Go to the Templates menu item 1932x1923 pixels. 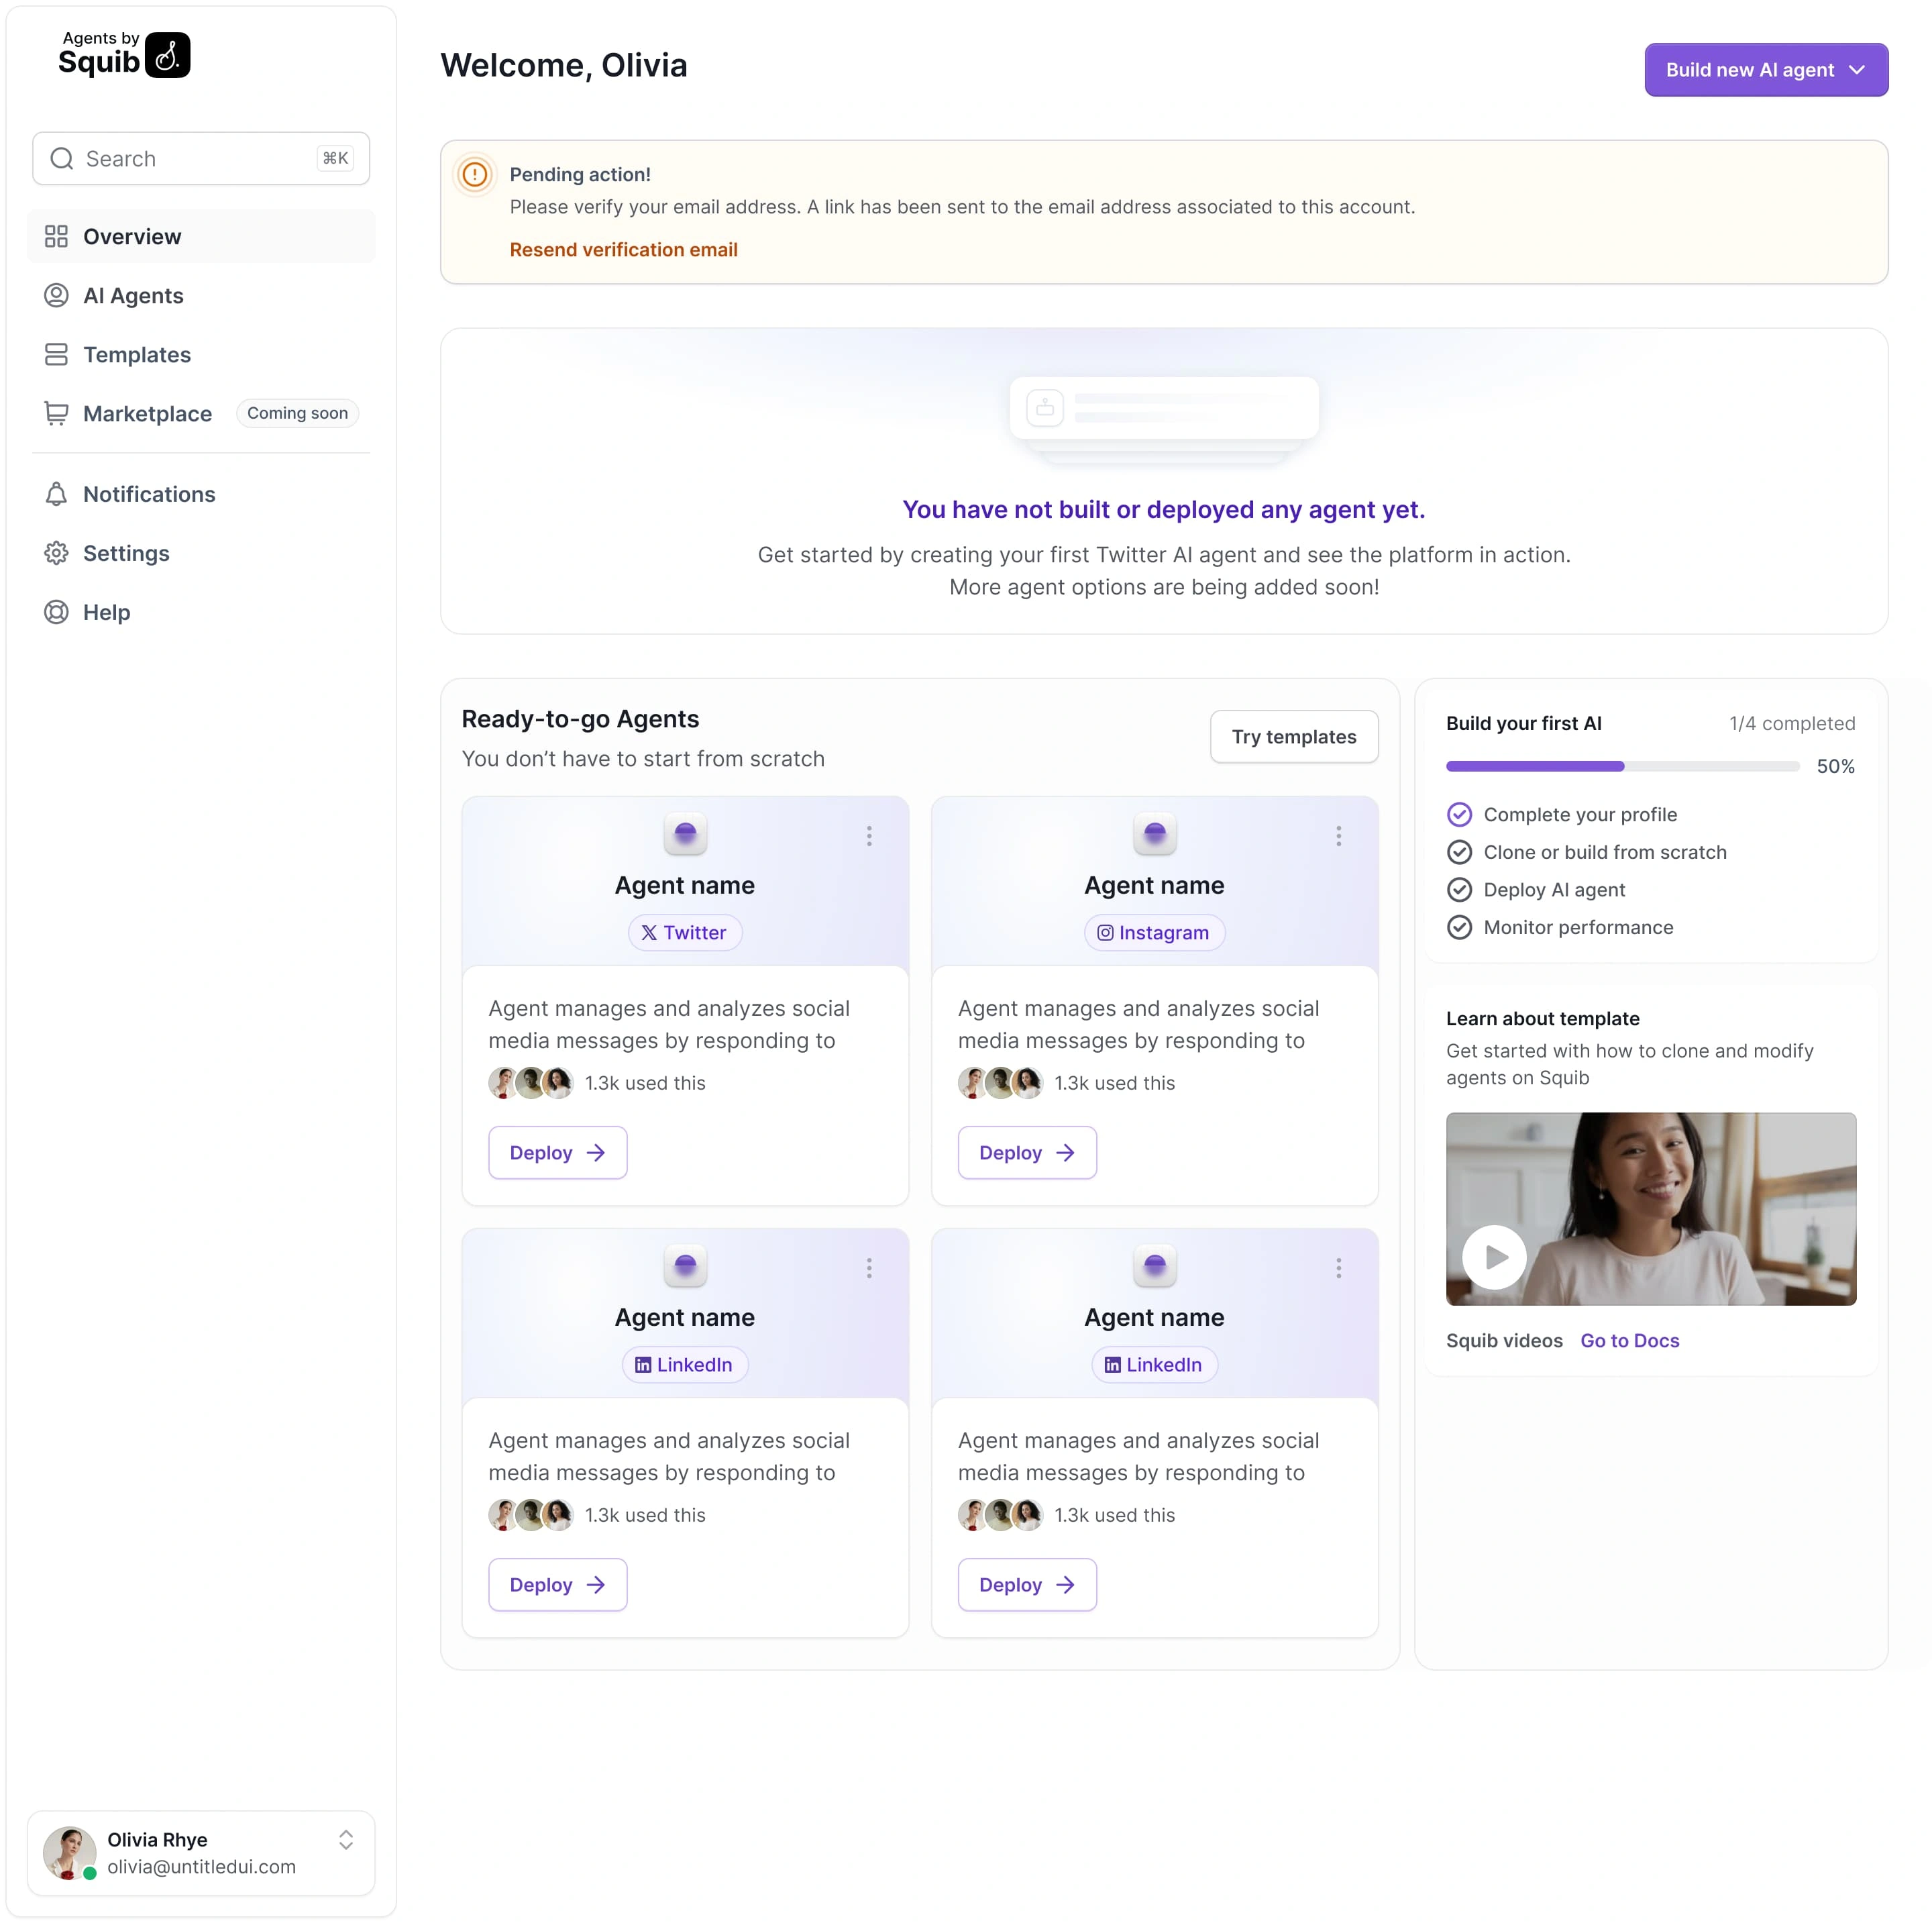click(x=137, y=355)
